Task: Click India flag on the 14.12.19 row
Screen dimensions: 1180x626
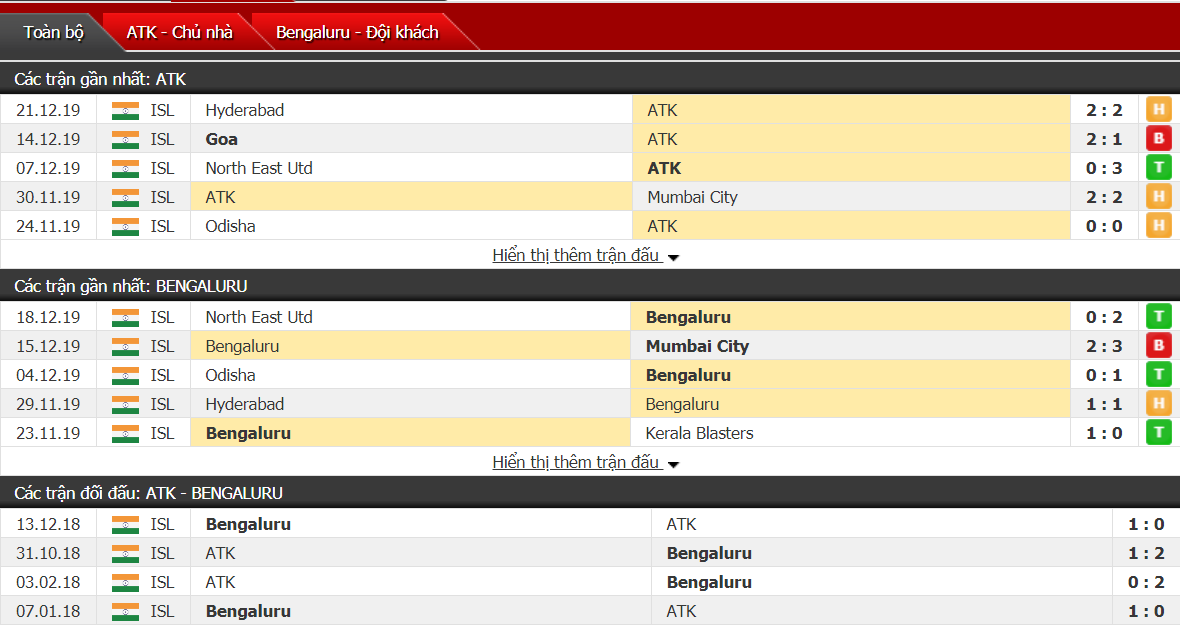Action: click(125, 139)
